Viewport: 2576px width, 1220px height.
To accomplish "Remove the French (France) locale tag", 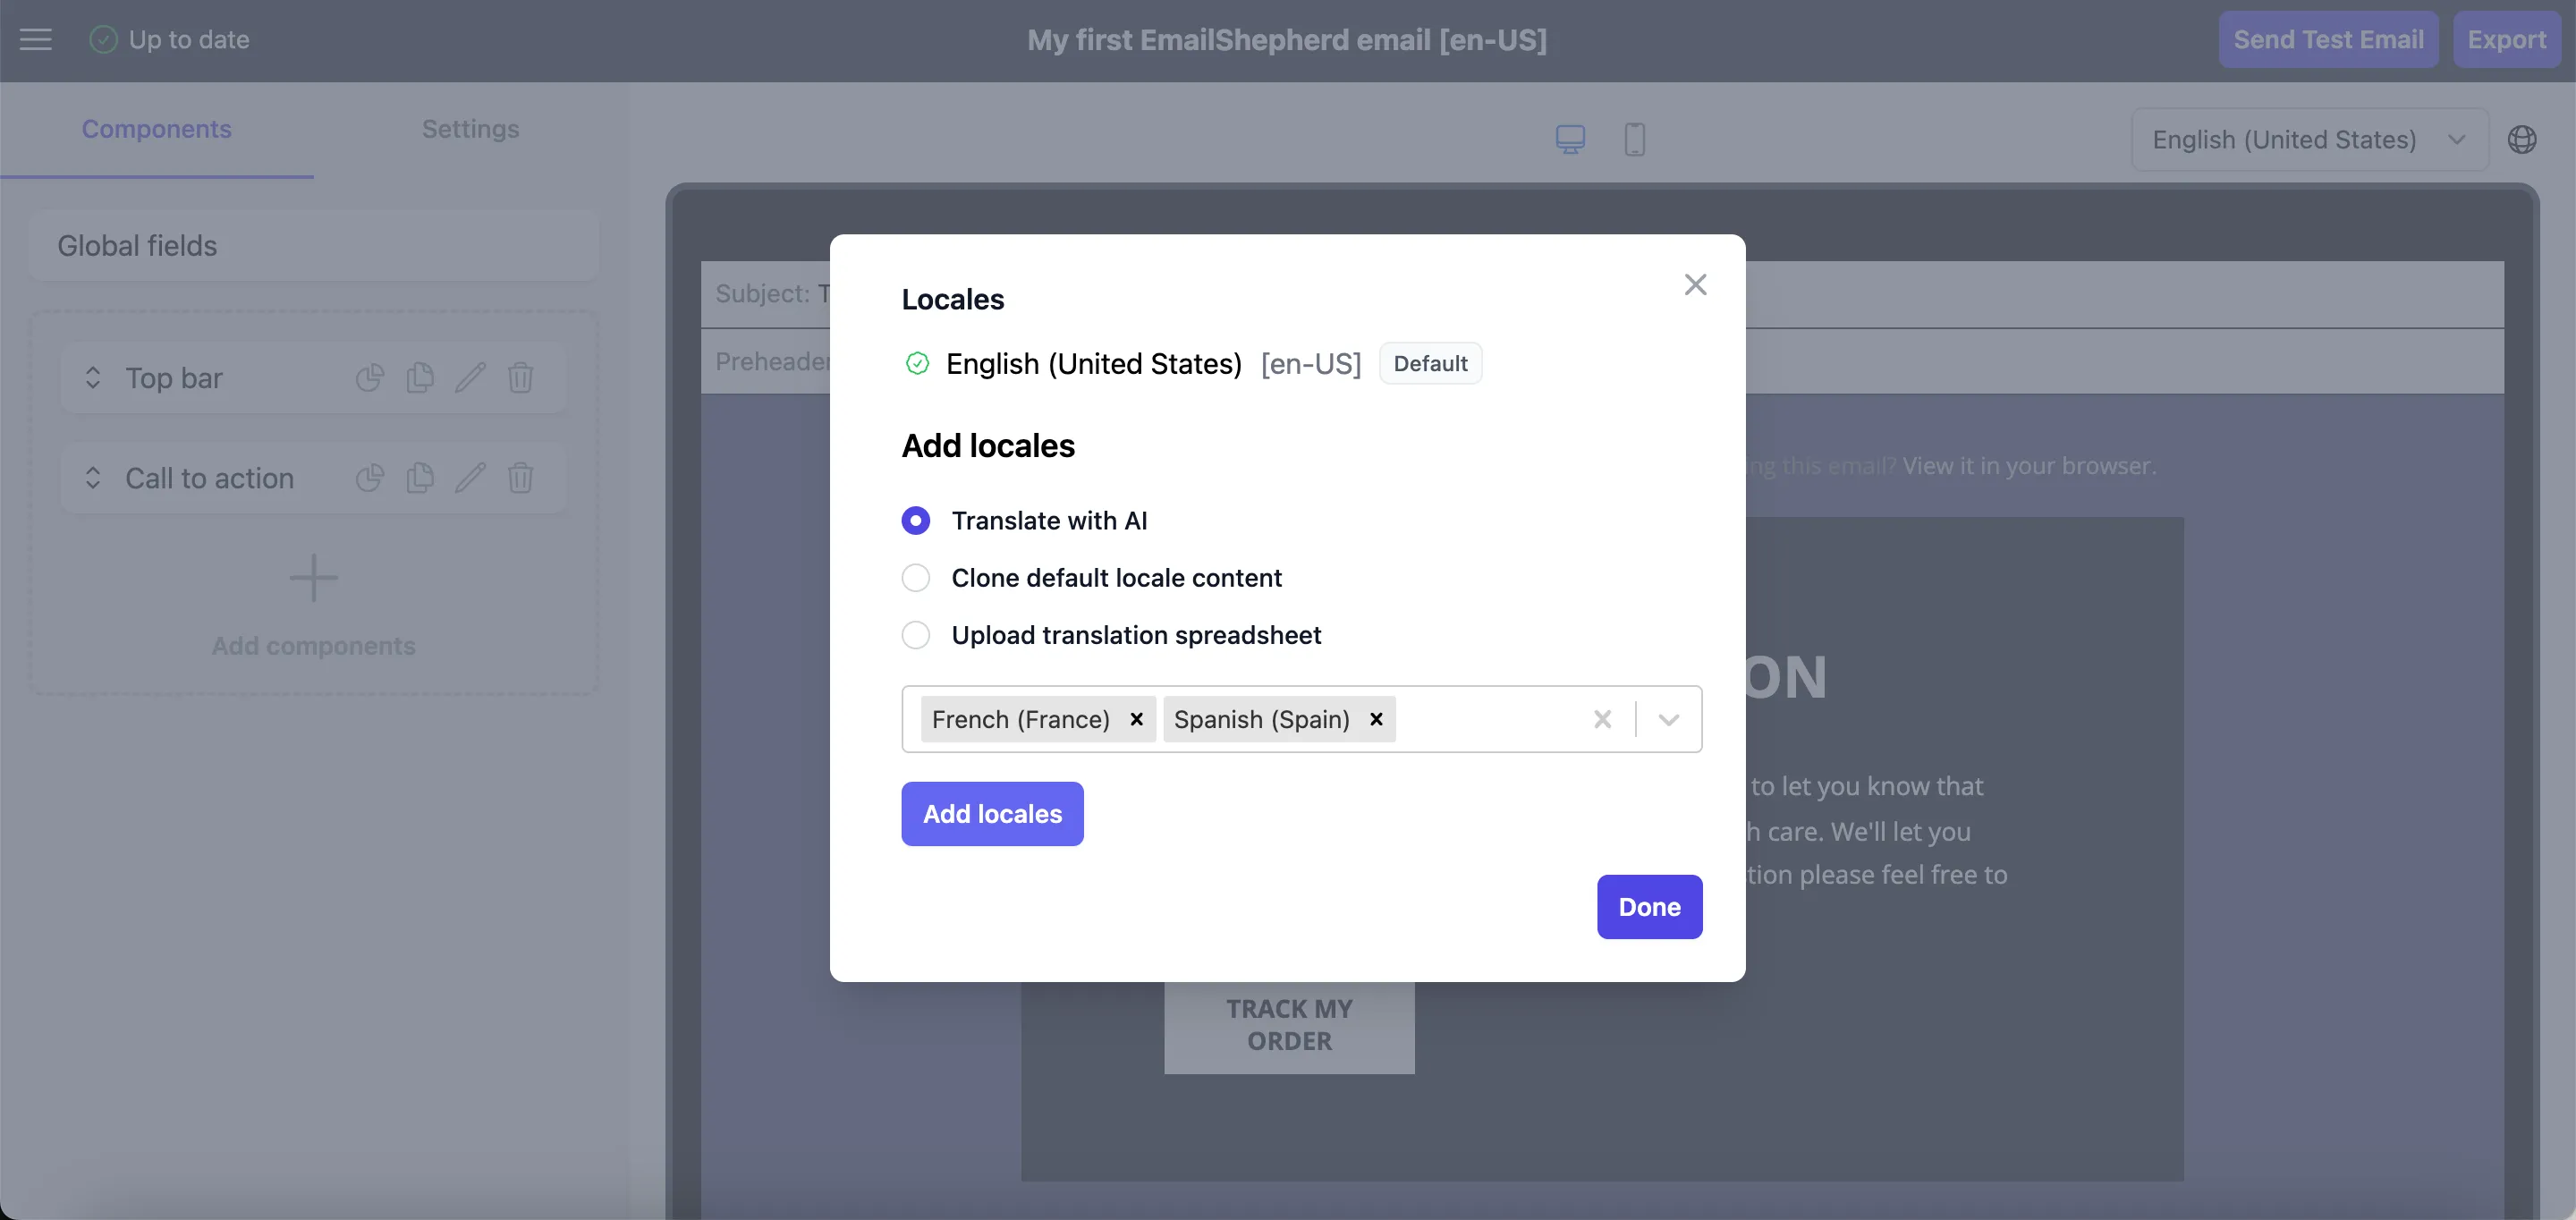I will pyautogui.click(x=1136, y=719).
